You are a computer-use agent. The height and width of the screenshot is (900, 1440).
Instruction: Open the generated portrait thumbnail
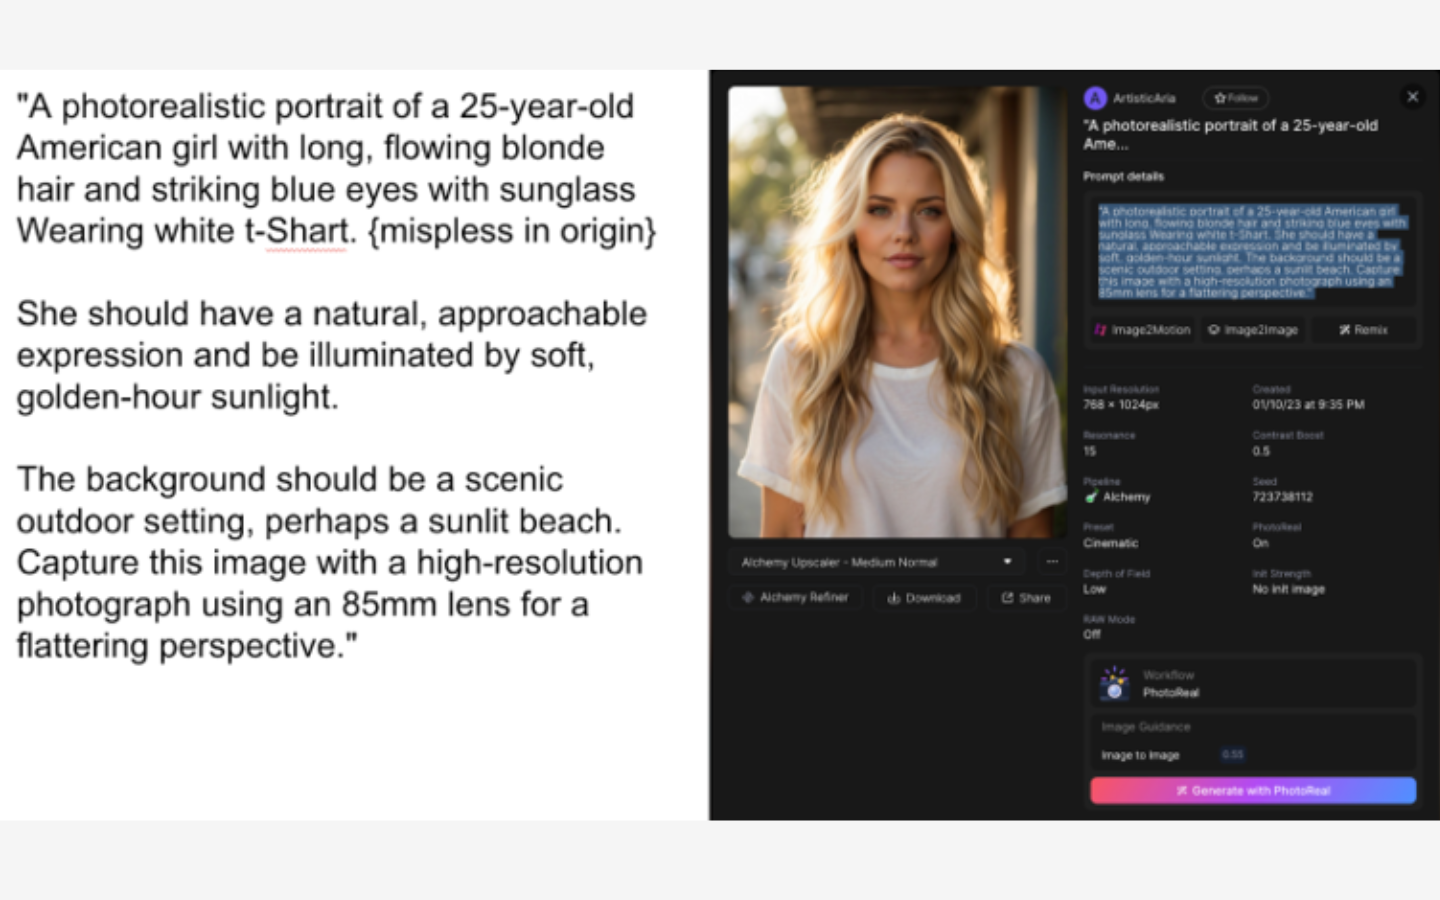pos(896,312)
